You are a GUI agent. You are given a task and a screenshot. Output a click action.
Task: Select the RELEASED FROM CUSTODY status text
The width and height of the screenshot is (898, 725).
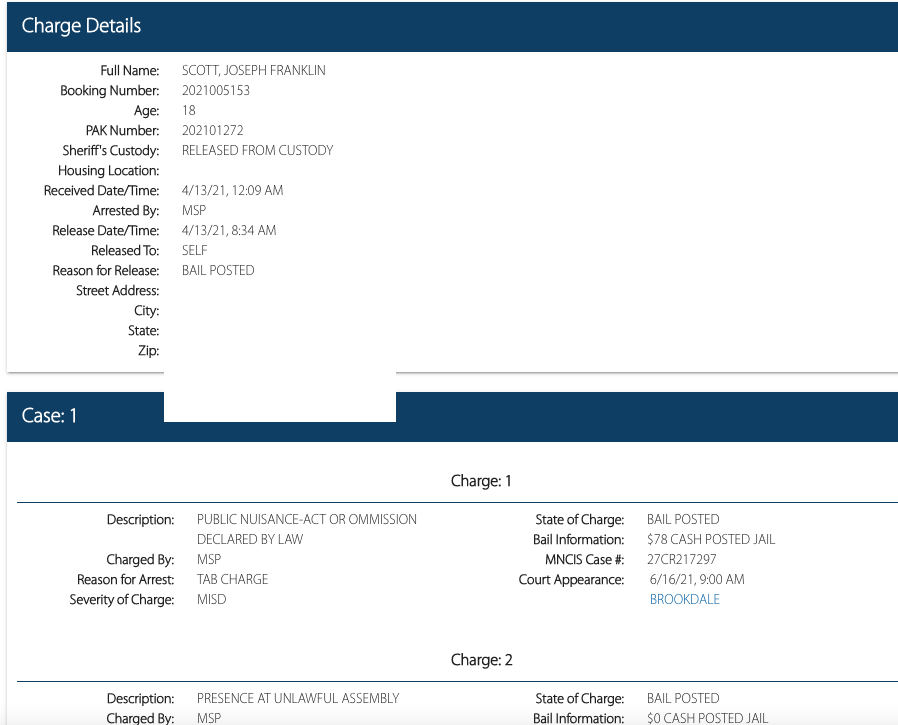click(257, 150)
